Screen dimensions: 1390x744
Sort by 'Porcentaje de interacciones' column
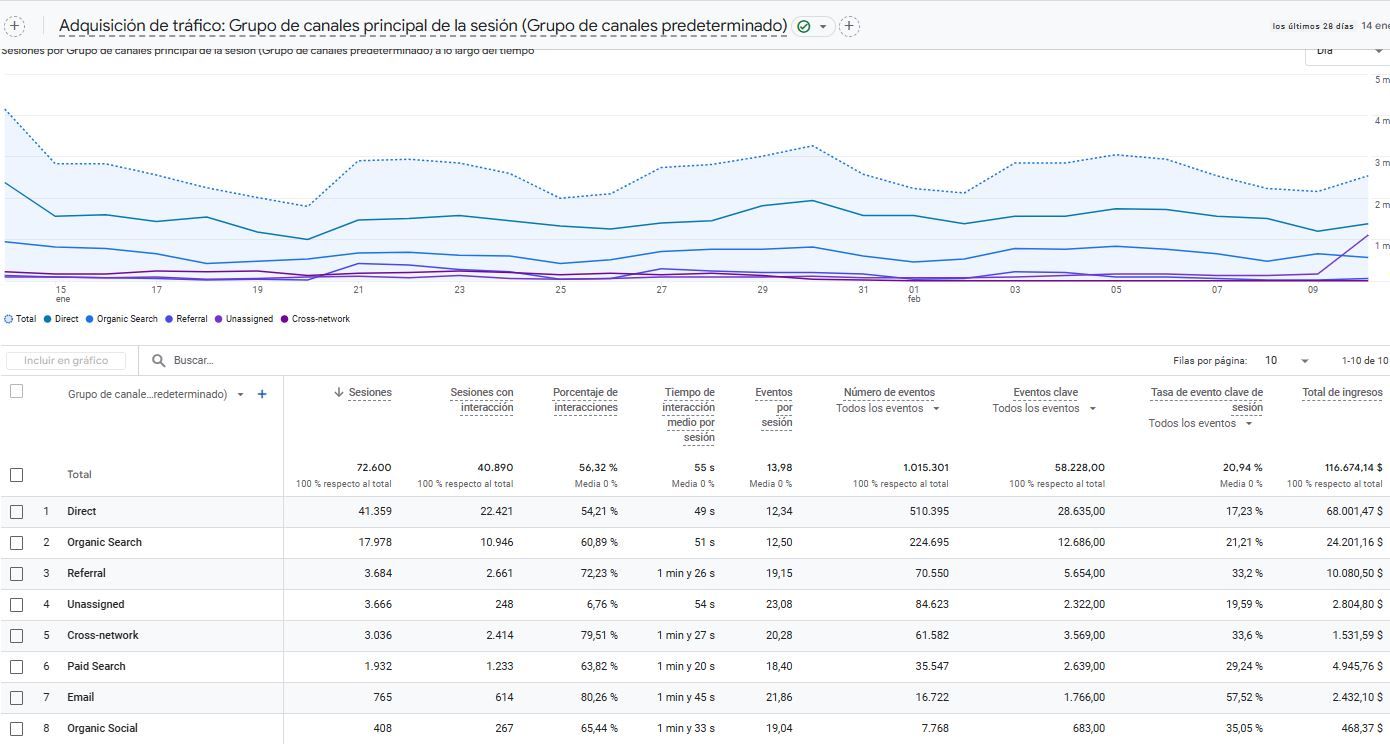click(585, 399)
